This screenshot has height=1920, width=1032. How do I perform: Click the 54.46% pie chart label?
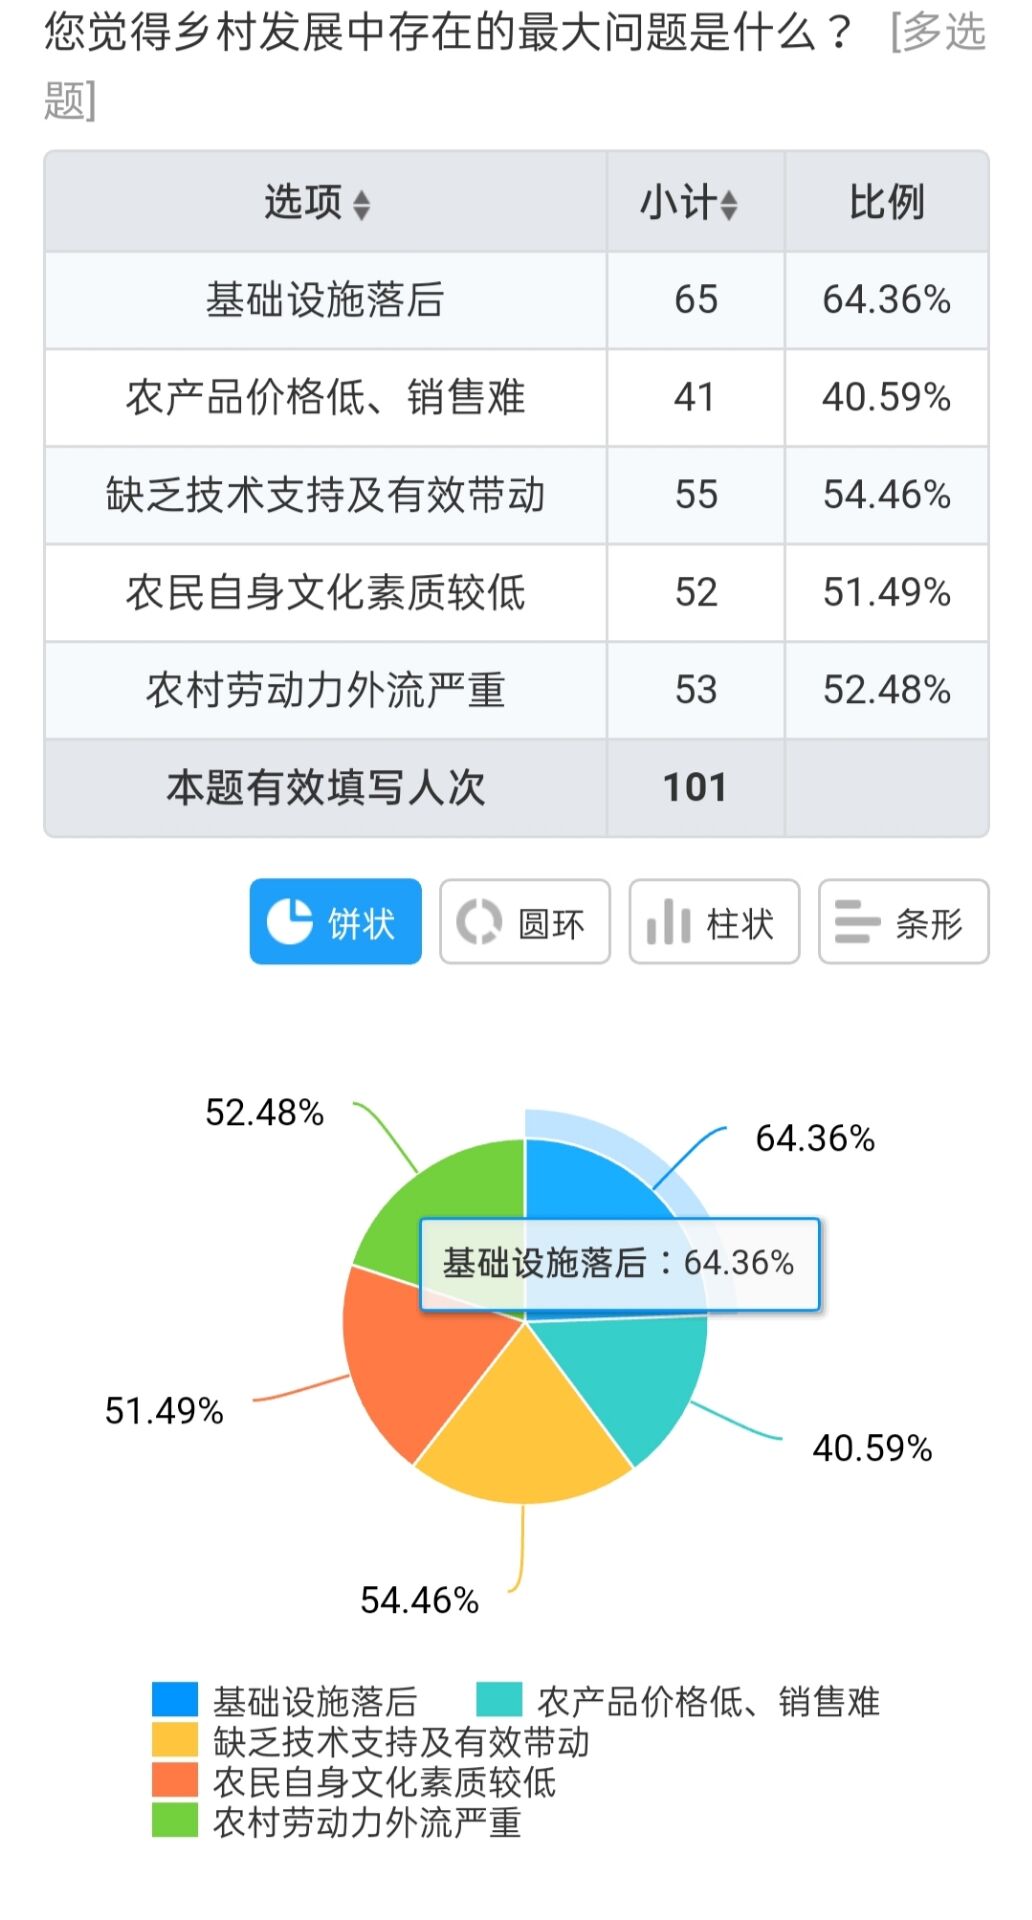(420, 1601)
